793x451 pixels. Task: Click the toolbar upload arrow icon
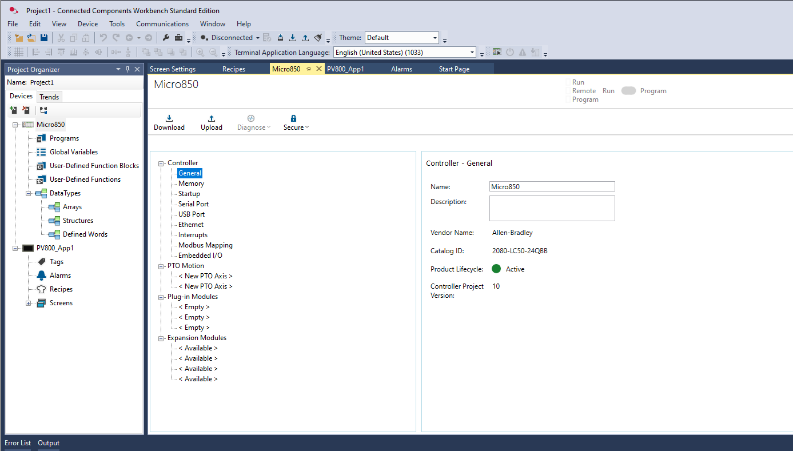click(305, 37)
